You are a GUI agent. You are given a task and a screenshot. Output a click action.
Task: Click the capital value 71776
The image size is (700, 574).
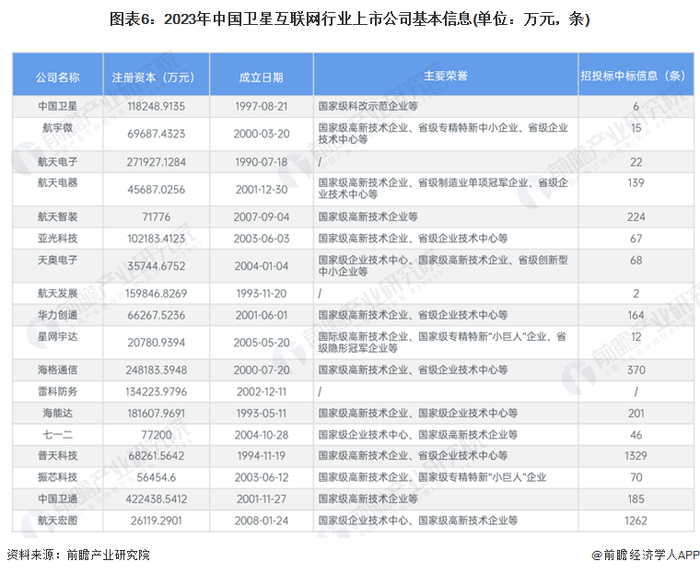pyautogui.click(x=156, y=217)
